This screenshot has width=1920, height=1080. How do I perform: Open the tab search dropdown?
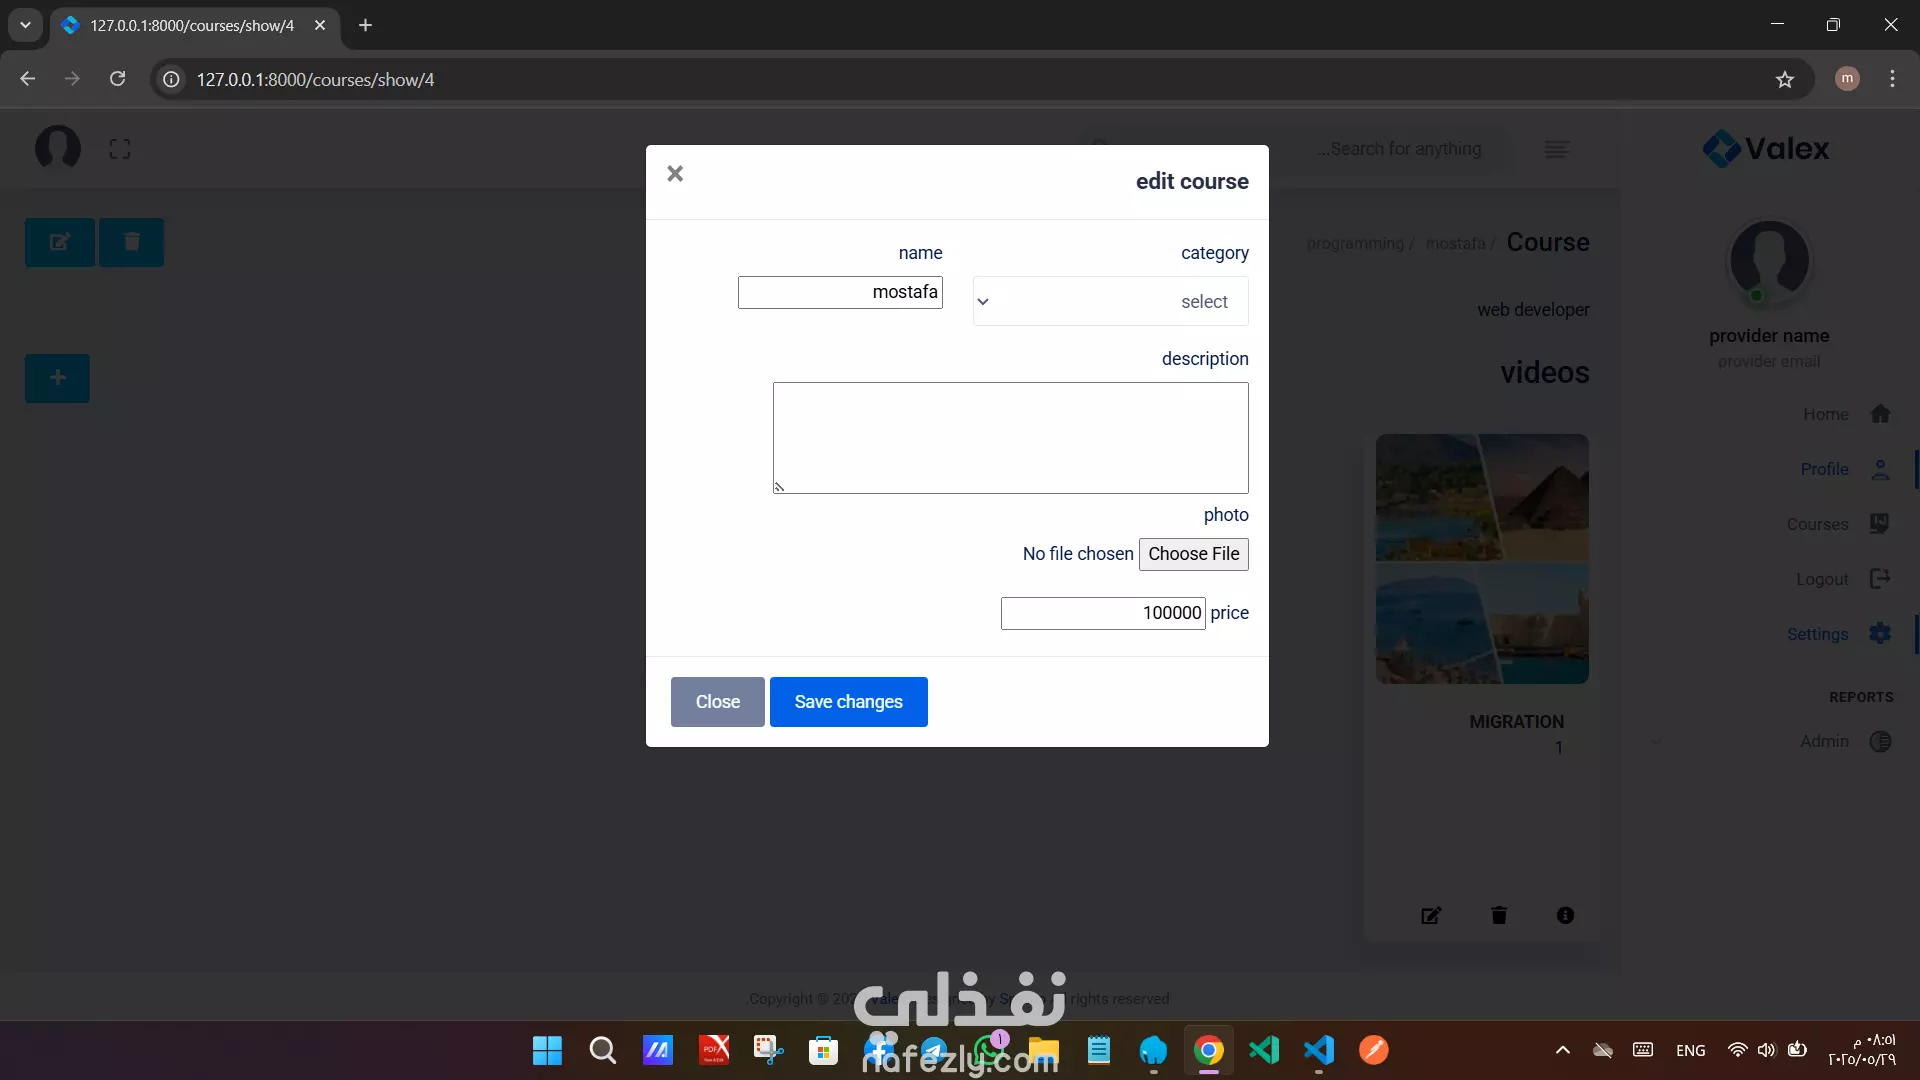click(x=25, y=25)
